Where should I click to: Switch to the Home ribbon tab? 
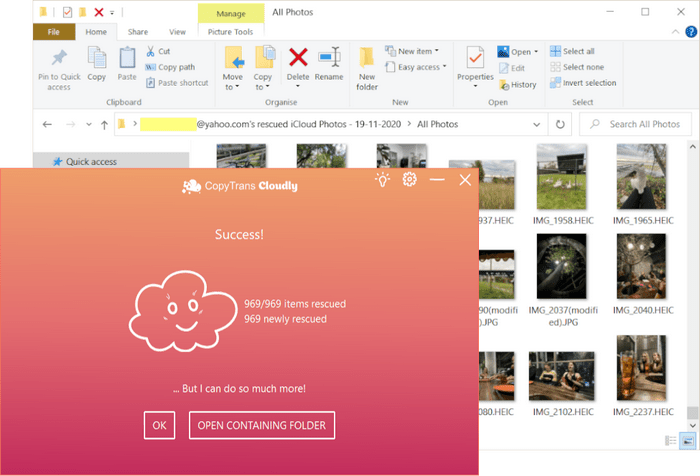96,32
